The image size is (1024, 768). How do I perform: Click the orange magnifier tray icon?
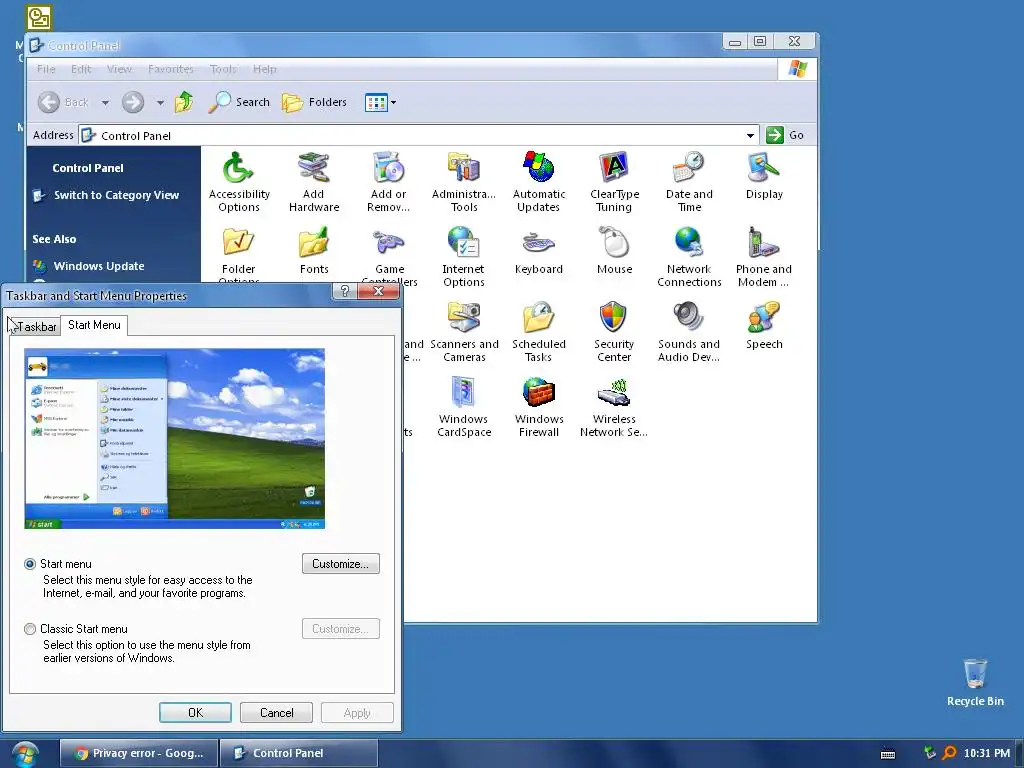coord(950,753)
